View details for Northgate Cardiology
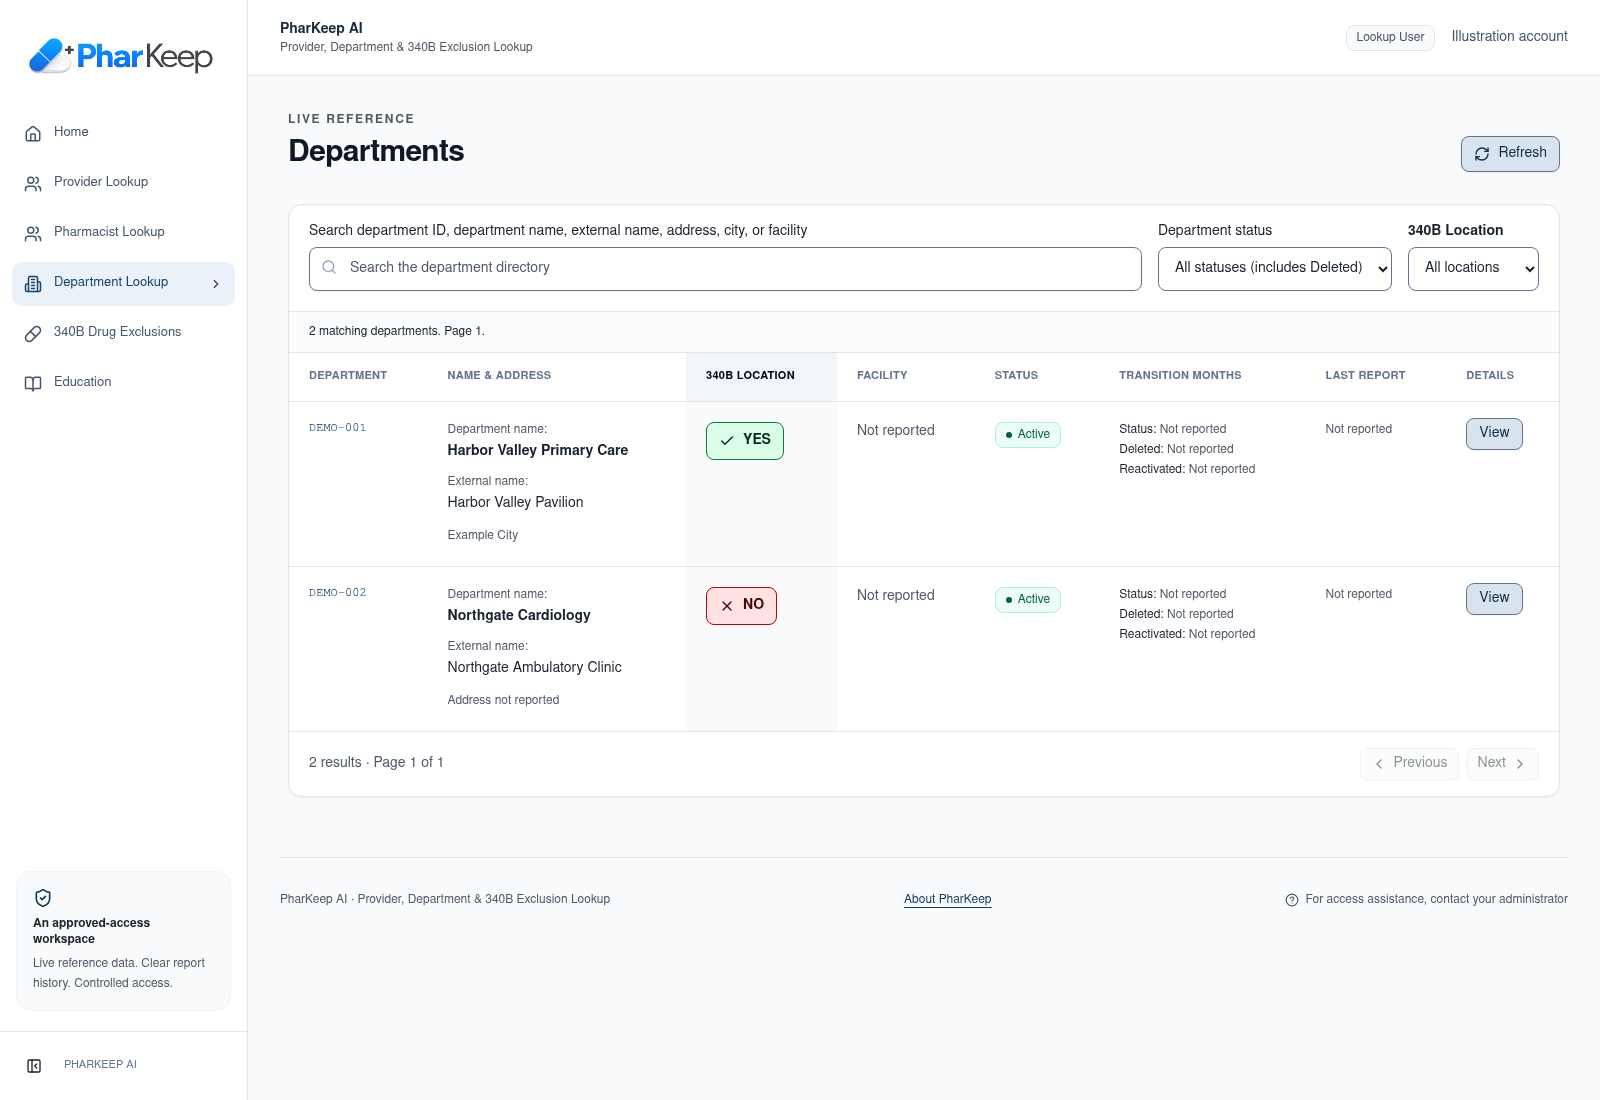The image size is (1600, 1100). point(1494,599)
